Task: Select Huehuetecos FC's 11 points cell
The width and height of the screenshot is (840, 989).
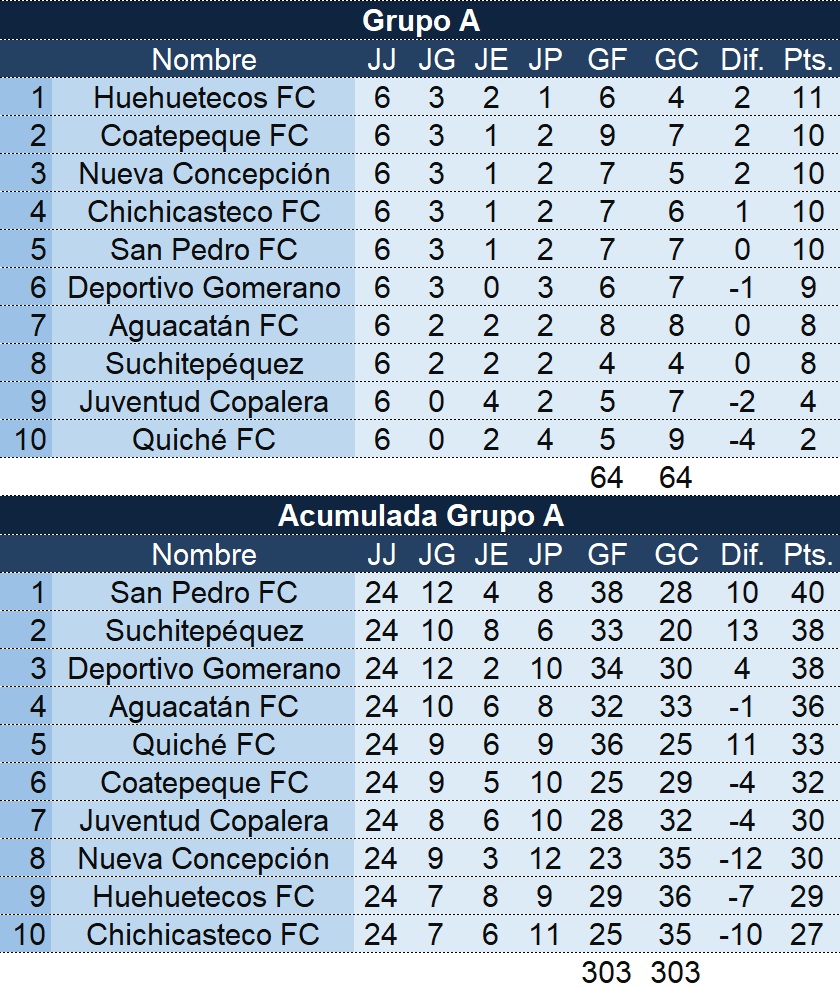Action: (x=807, y=98)
